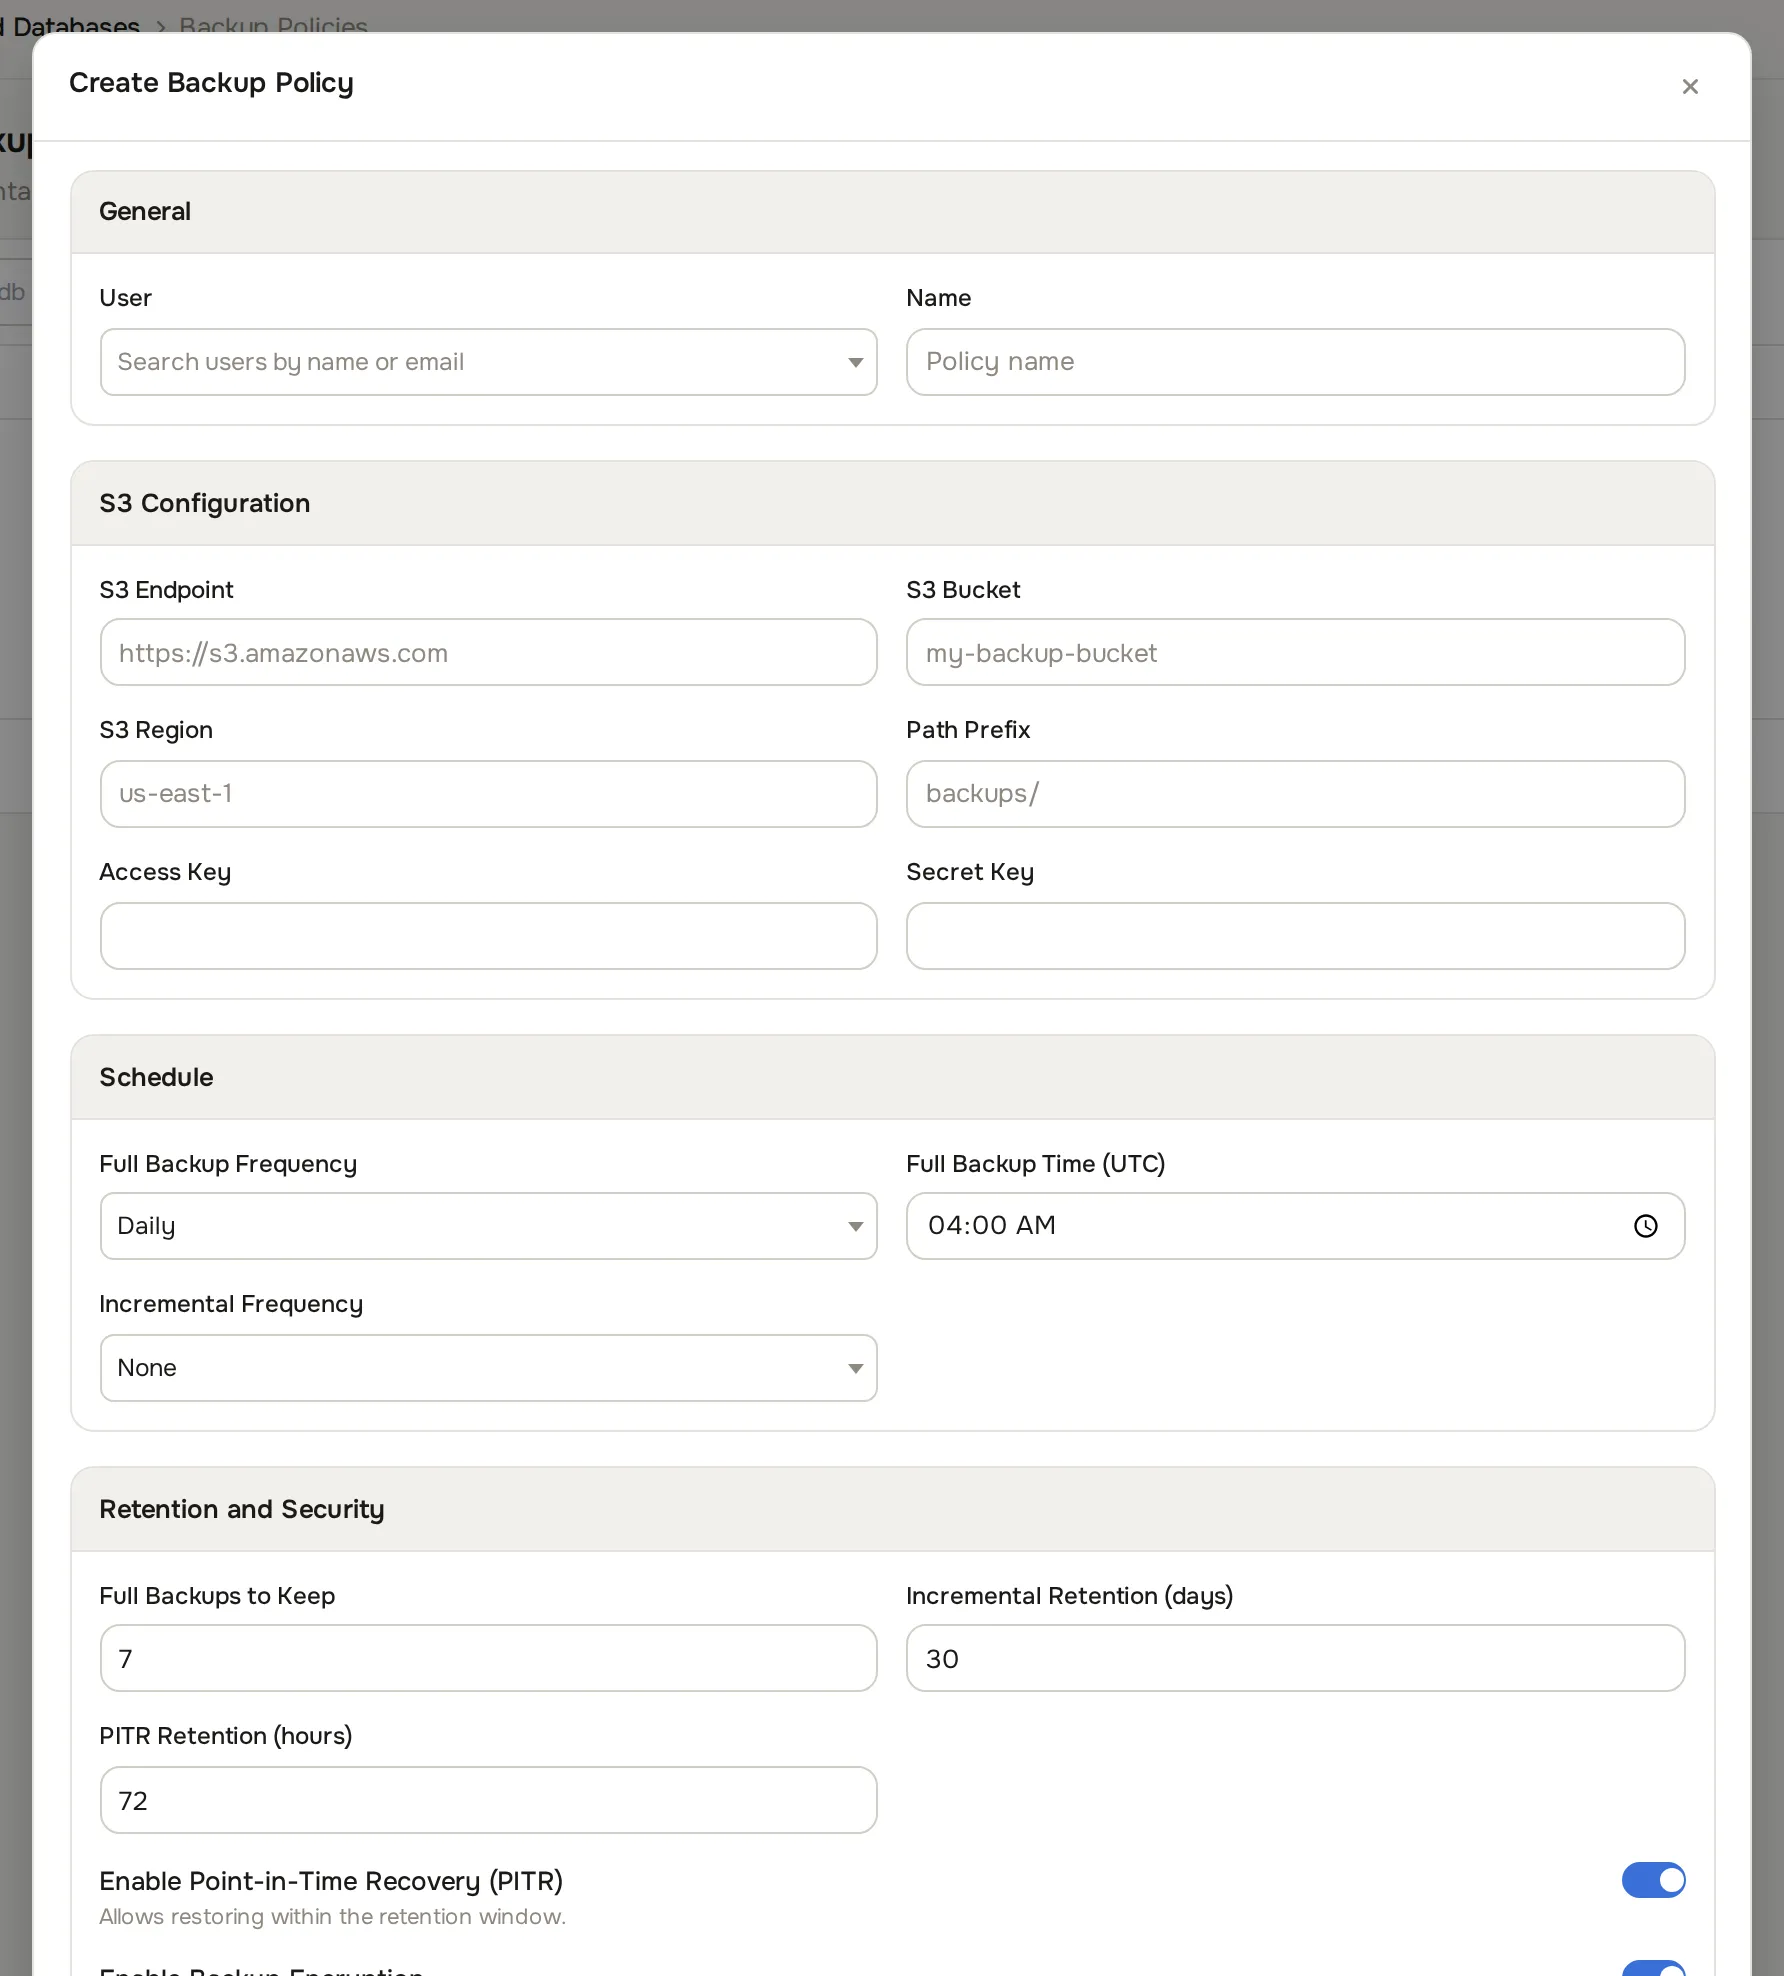Viewport: 1784px width, 1976px height.
Task: Focus the Secret Key field
Action: (1295, 936)
